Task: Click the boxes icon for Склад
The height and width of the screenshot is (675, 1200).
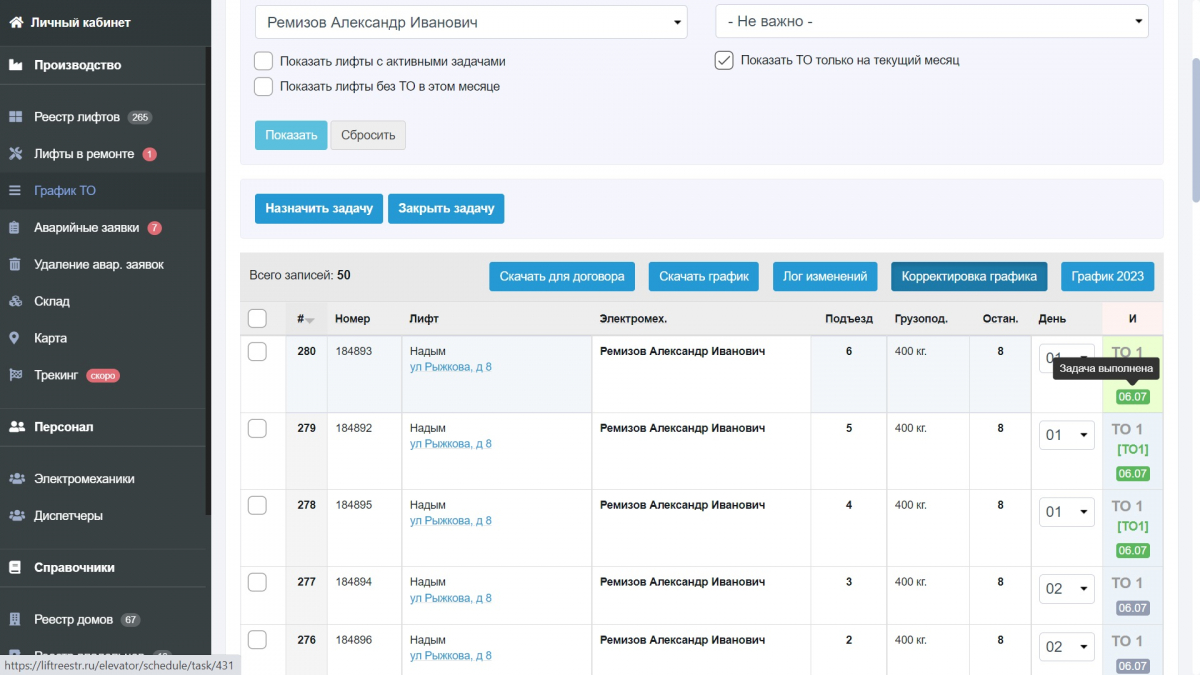Action: coord(16,301)
